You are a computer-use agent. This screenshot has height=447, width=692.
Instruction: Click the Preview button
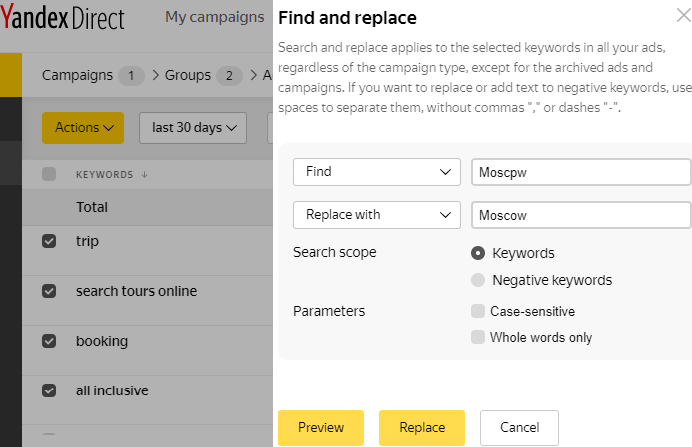(321, 428)
